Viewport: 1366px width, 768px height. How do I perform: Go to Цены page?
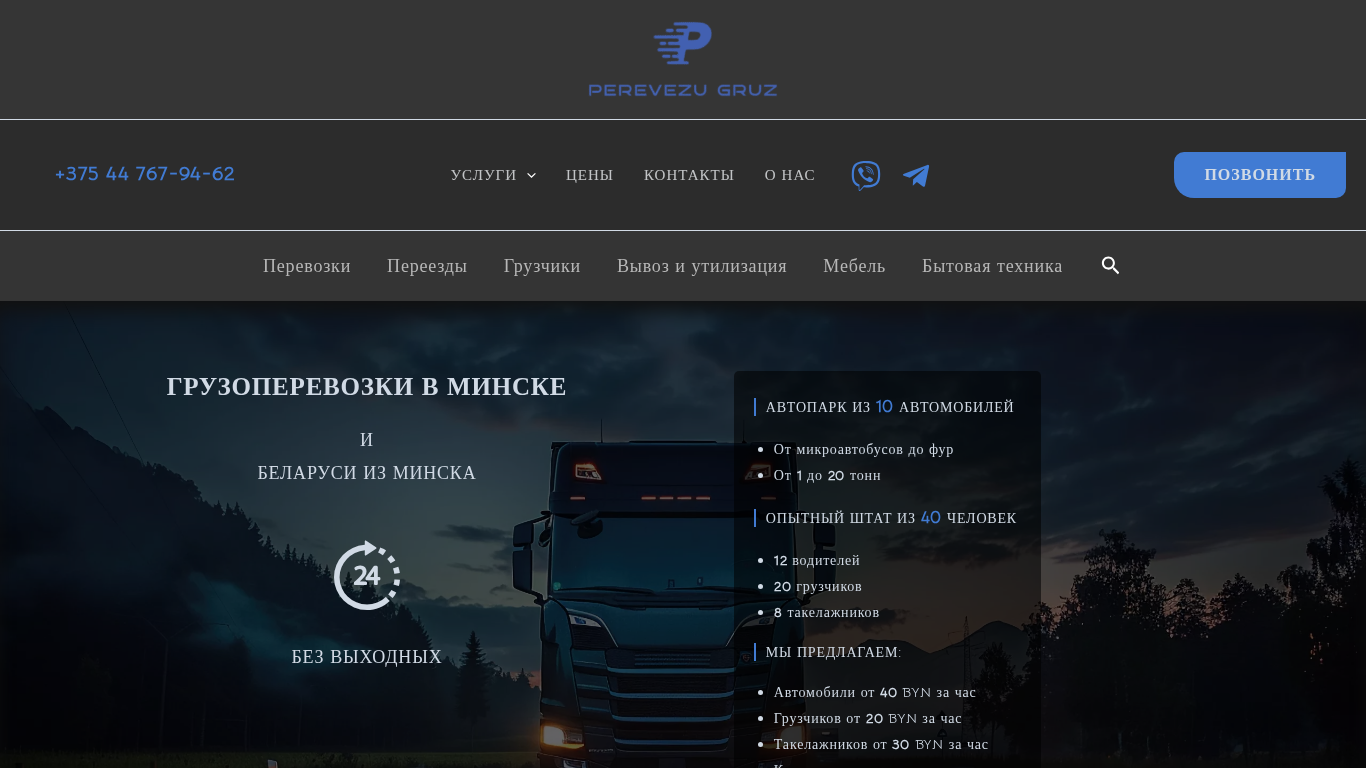pyautogui.click(x=590, y=175)
